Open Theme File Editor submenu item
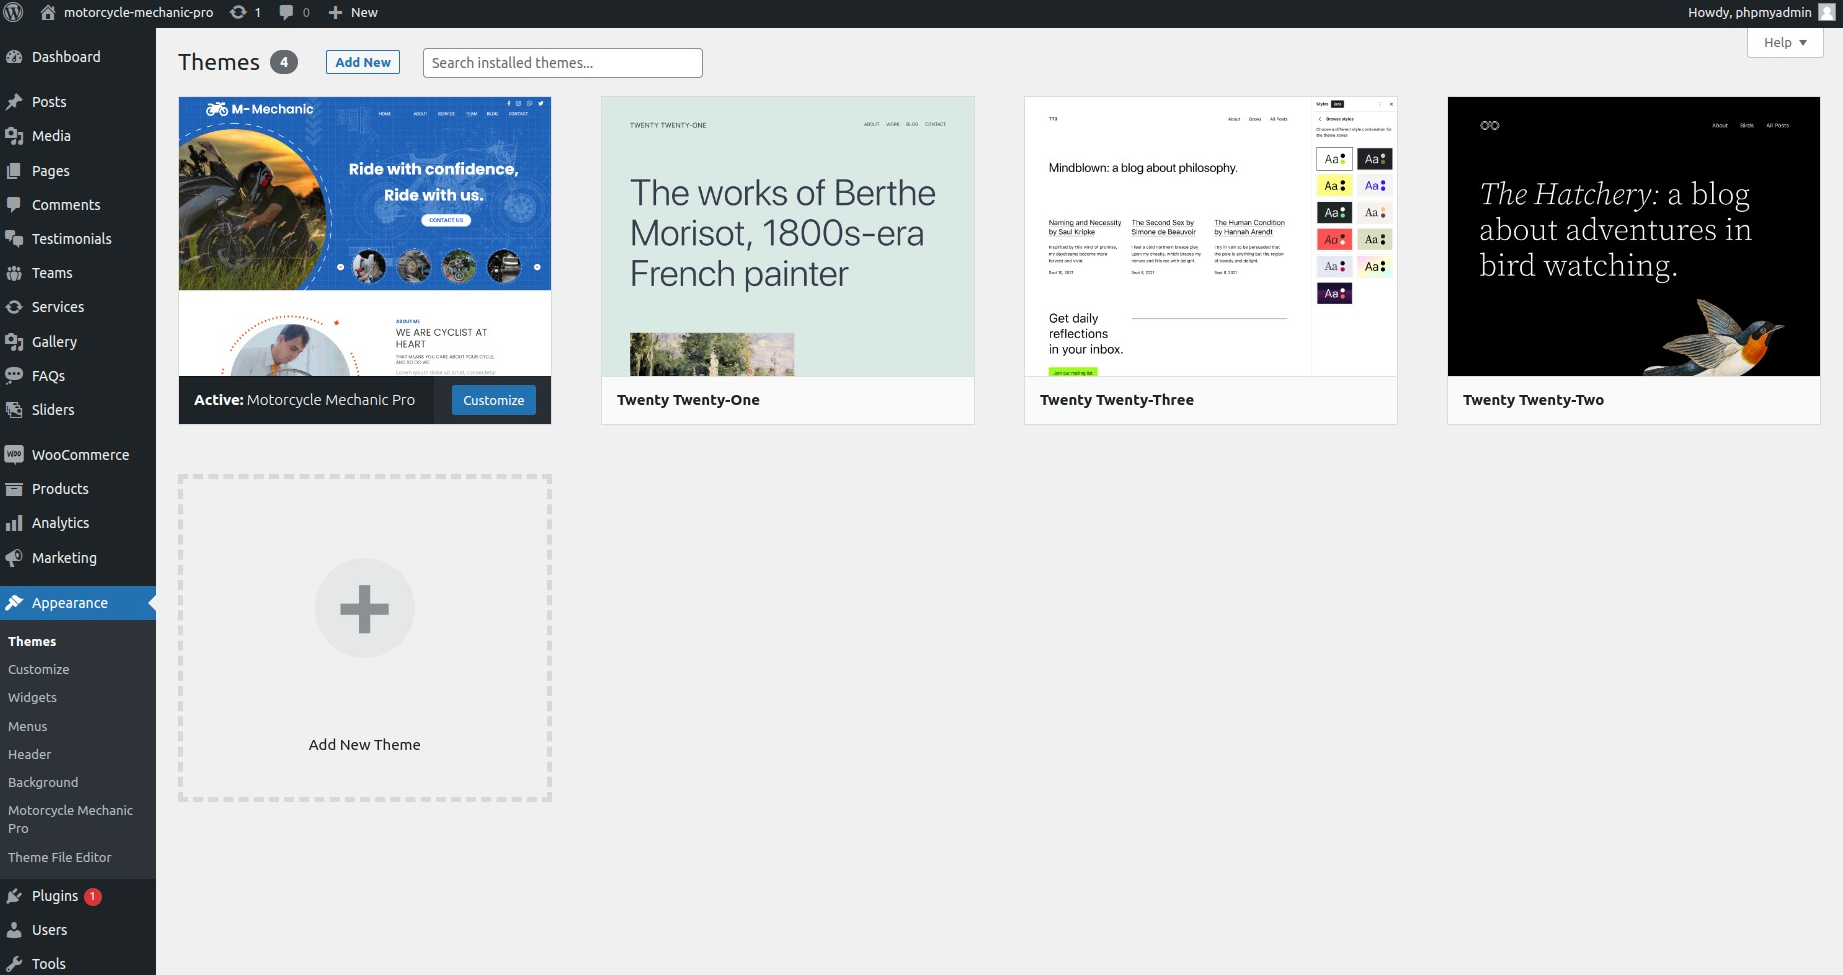The height and width of the screenshot is (975, 1843). (60, 858)
